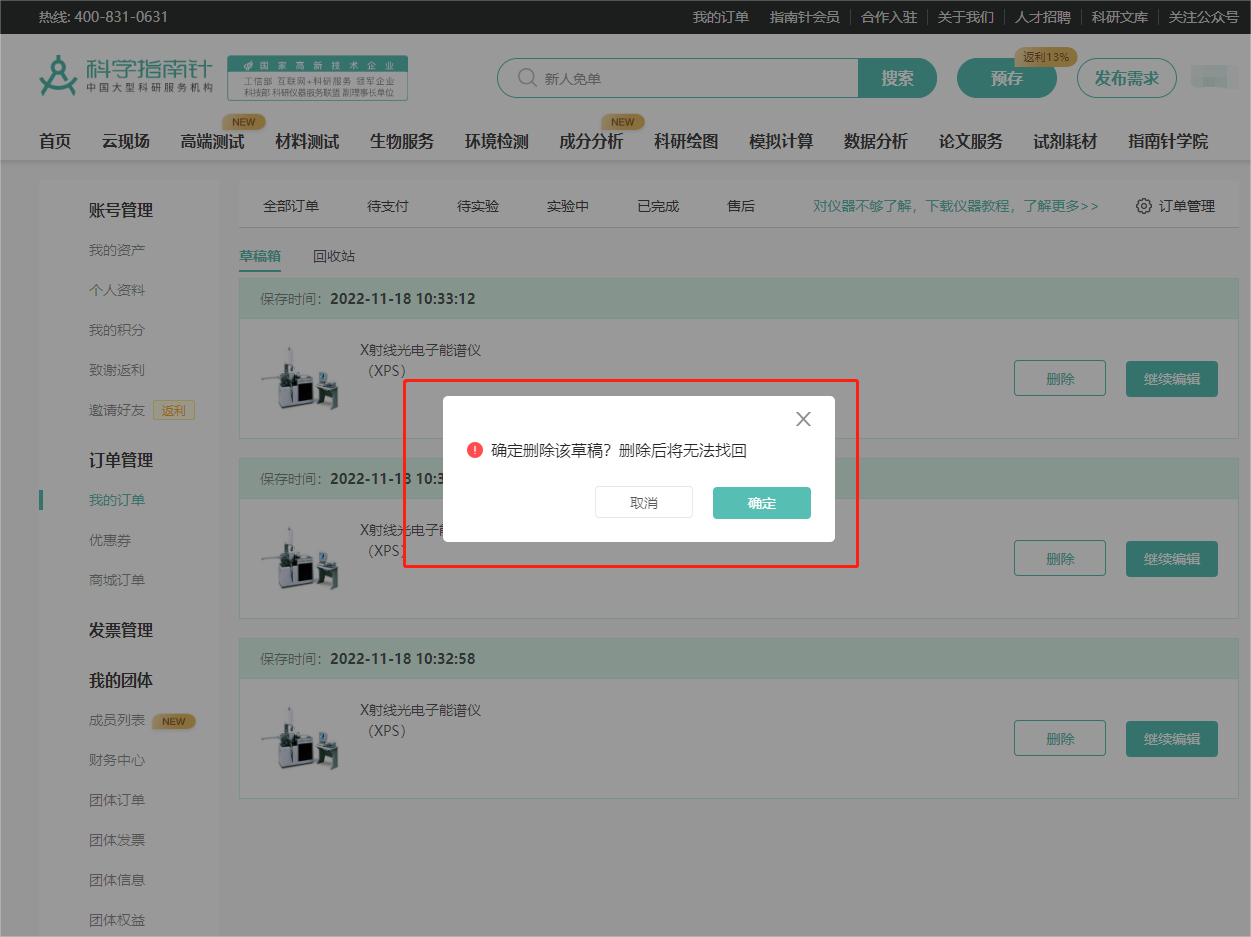Switch to the 草稿箱 tab
This screenshot has width=1251, height=937.
pos(259,256)
